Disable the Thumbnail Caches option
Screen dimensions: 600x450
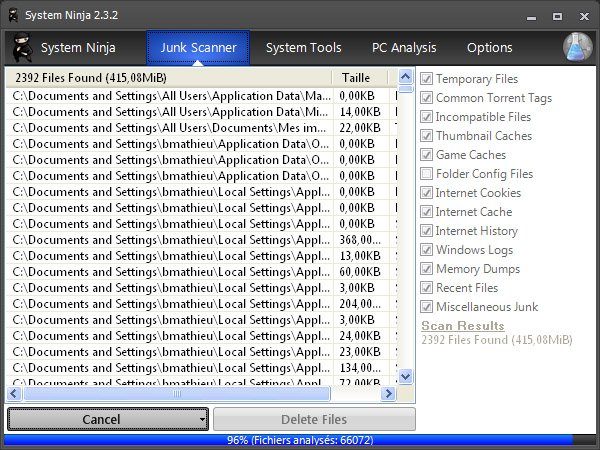tap(426, 136)
